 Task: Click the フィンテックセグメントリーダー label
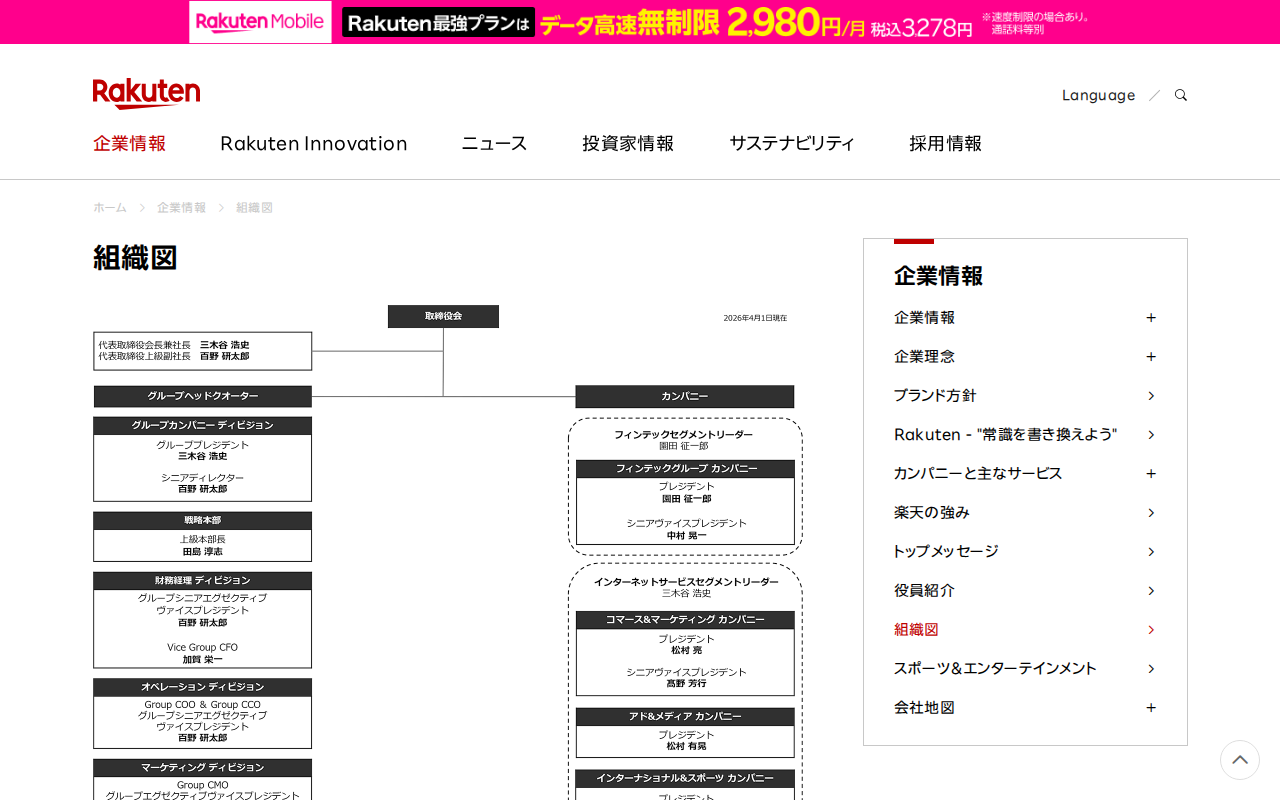(684, 435)
